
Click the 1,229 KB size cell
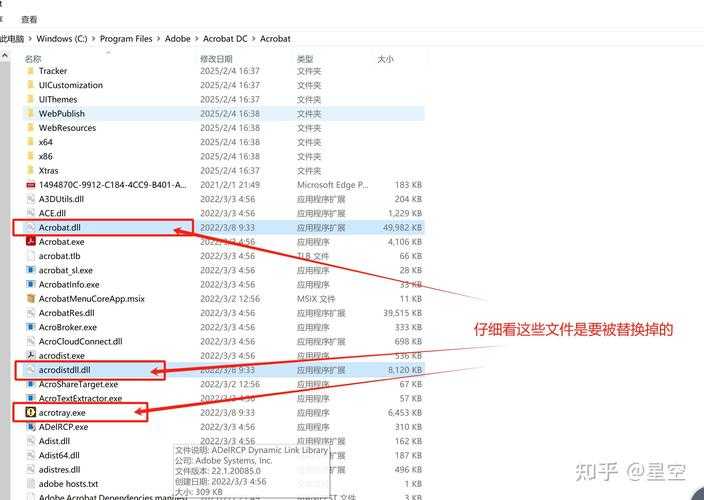(405, 213)
